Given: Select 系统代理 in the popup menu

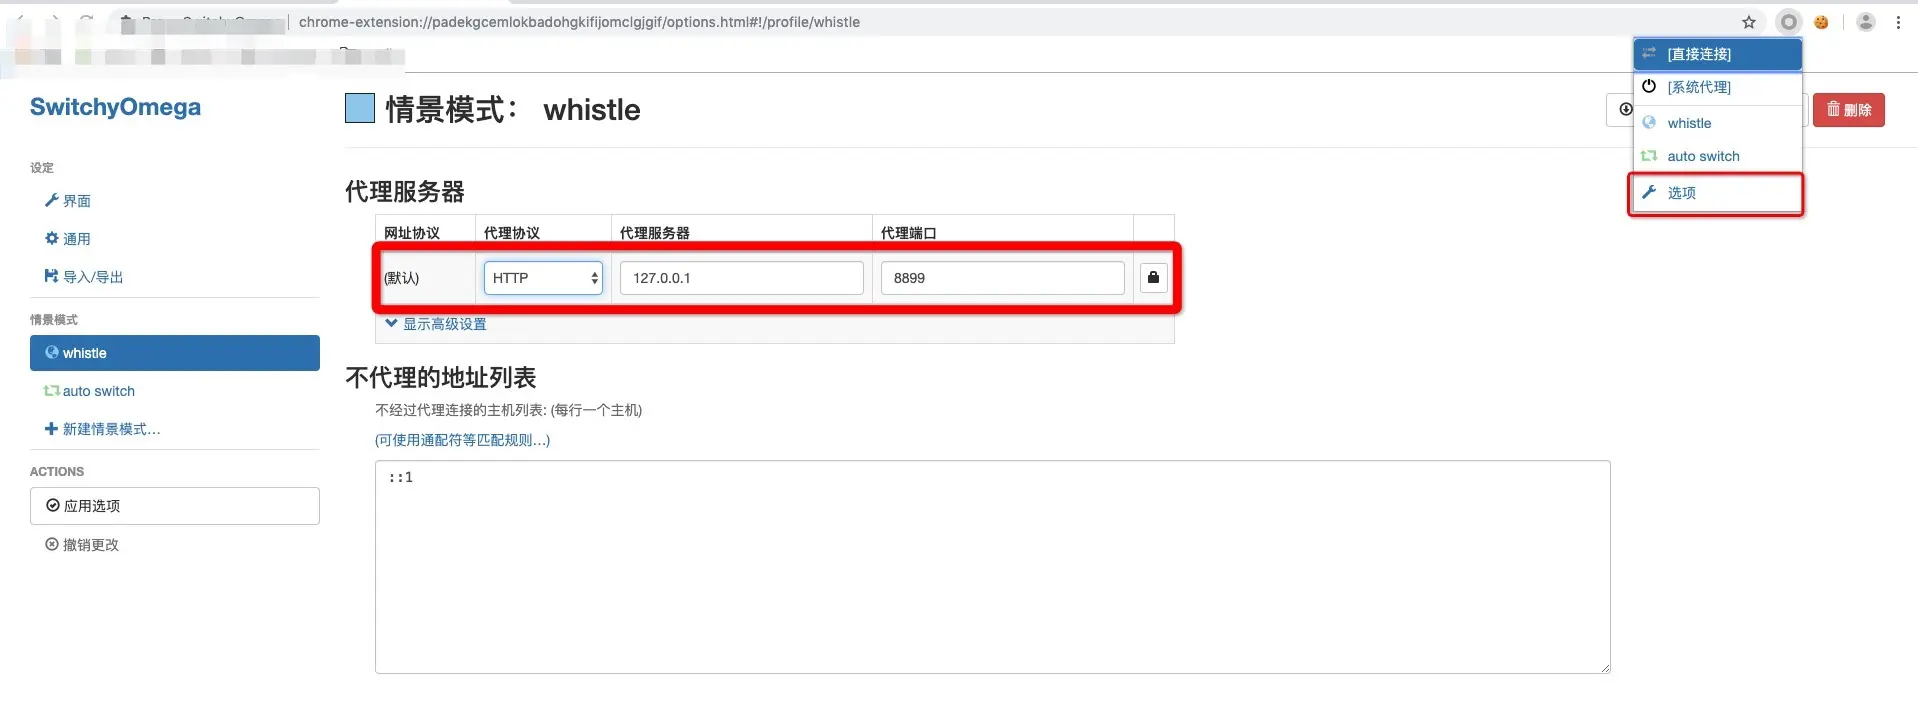Looking at the screenshot, I should [x=1718, y=87].
